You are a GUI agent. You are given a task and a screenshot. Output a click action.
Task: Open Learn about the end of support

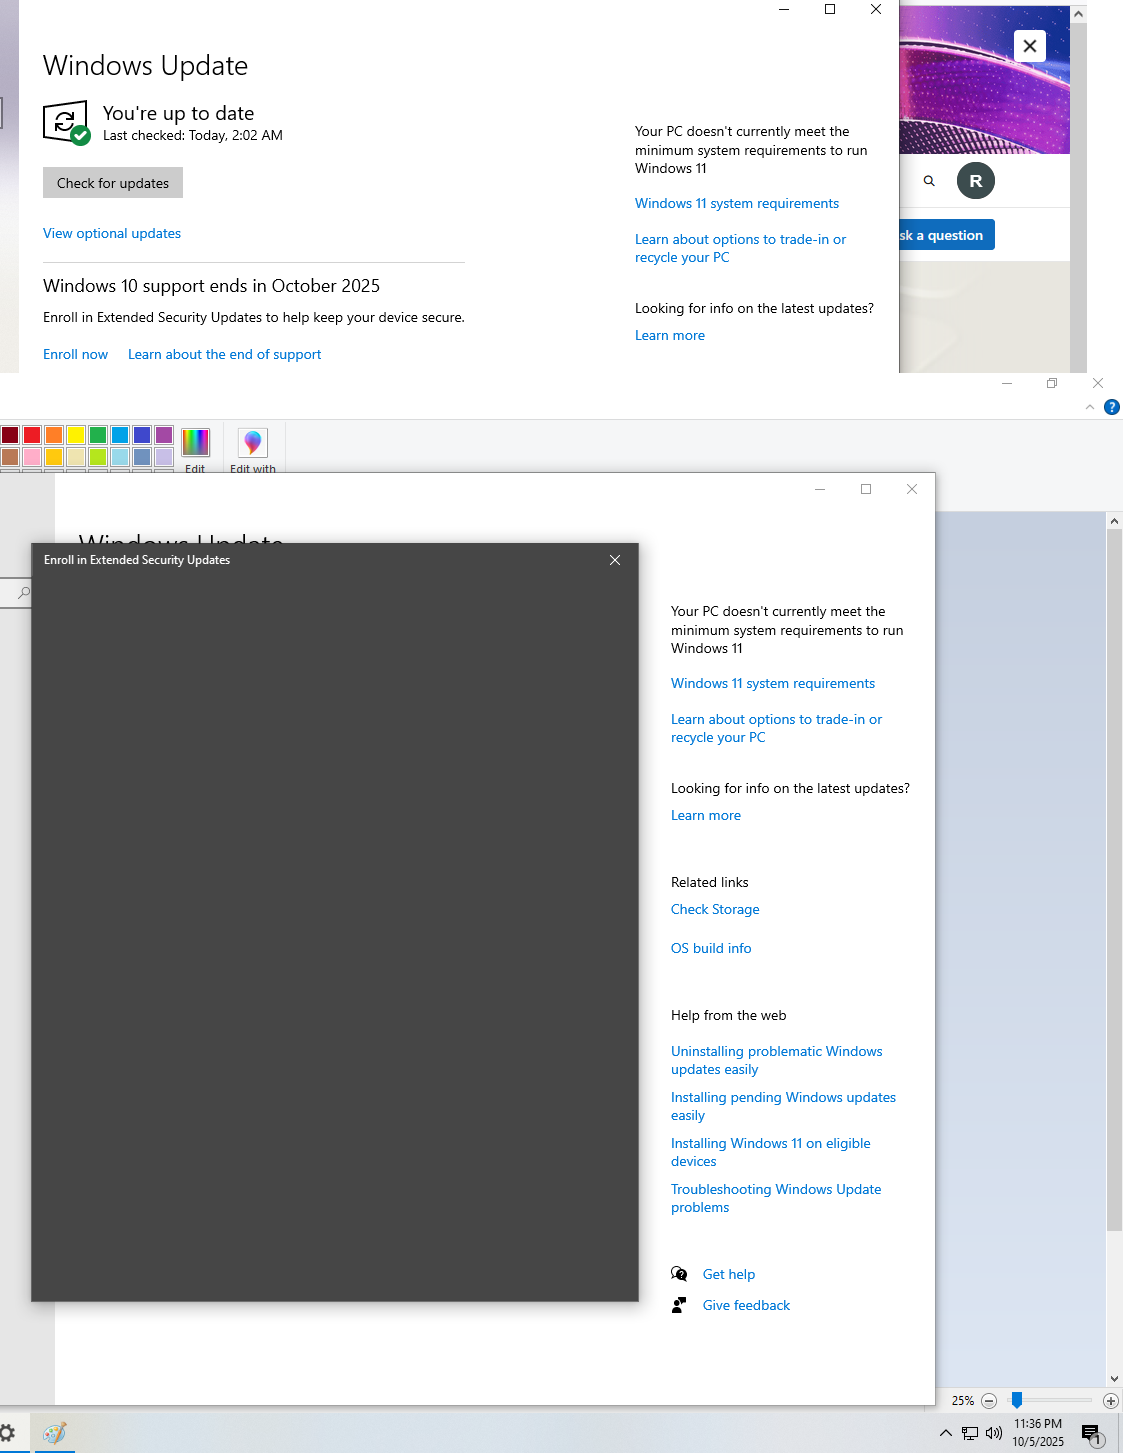click(x=224, y=354)
